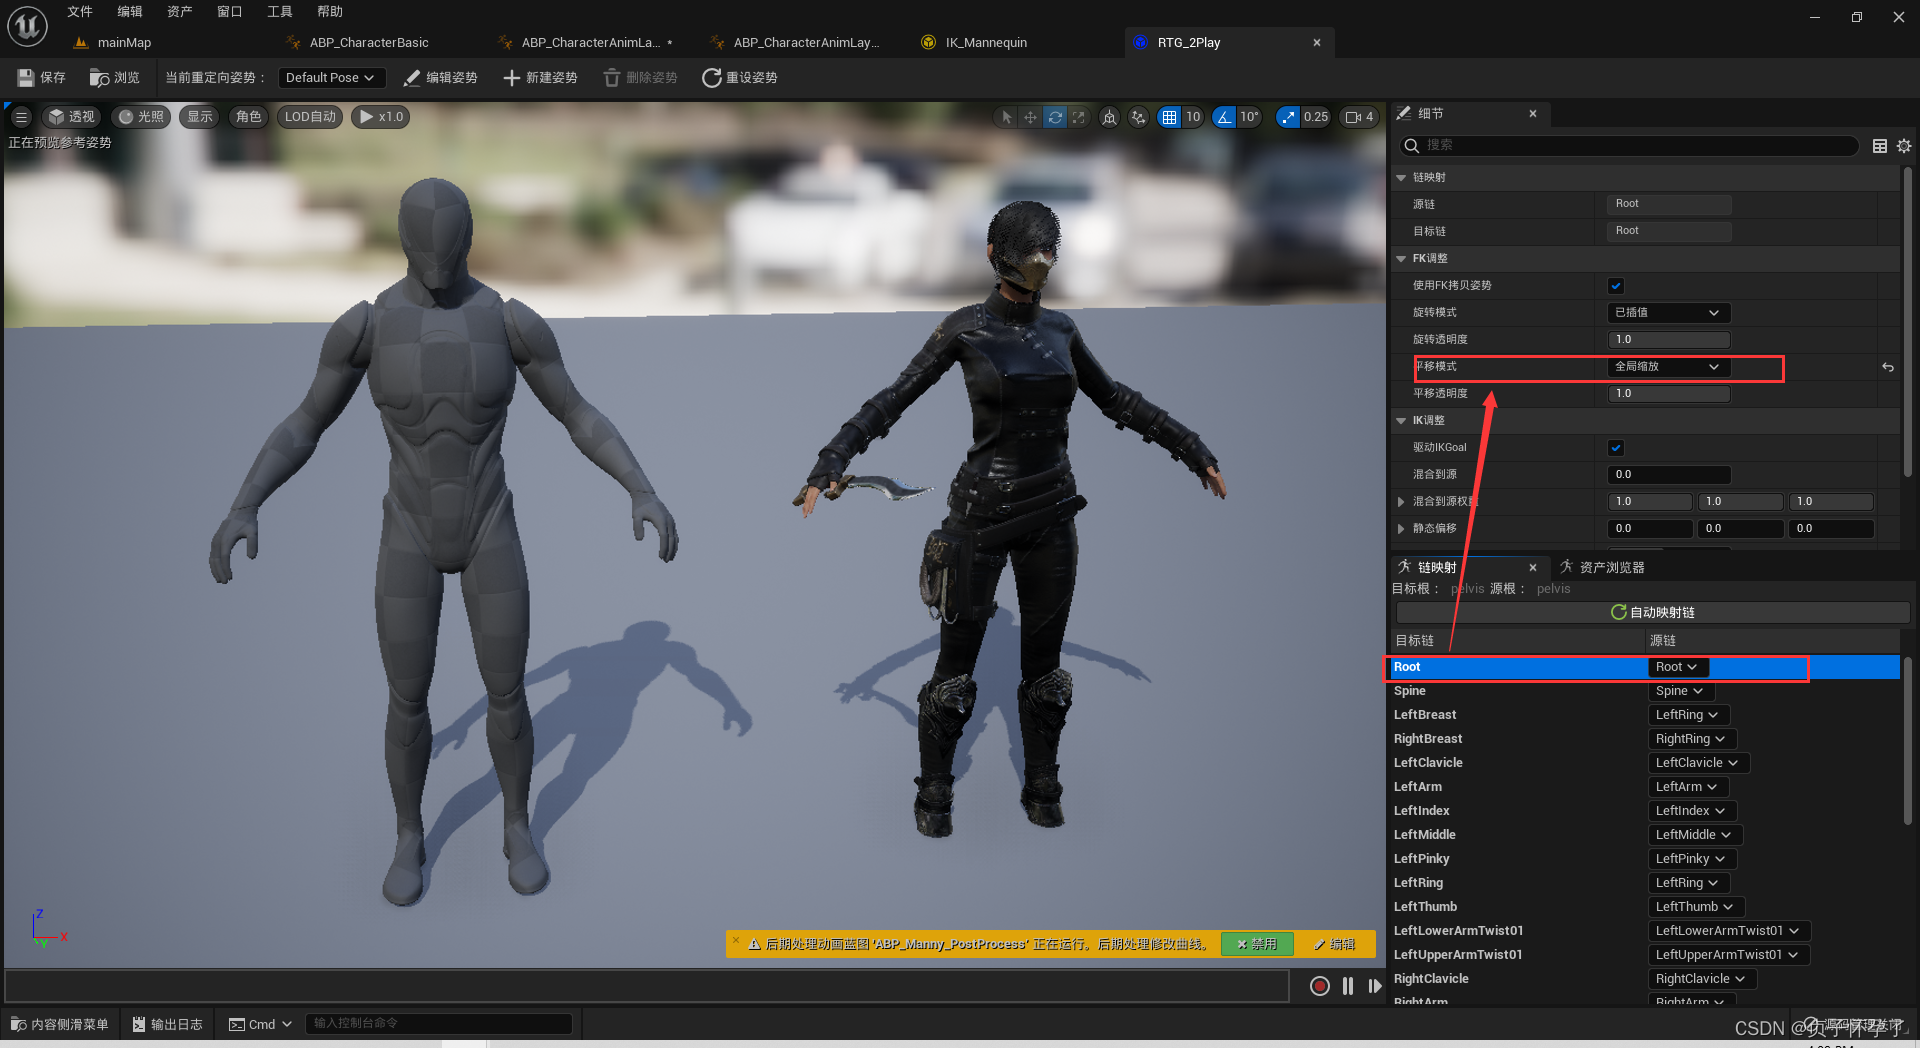Image resolution: width=1920 pixels, height=1048 pixels.
Task: Open the 帮助 menu
Action: coord(330,12)
